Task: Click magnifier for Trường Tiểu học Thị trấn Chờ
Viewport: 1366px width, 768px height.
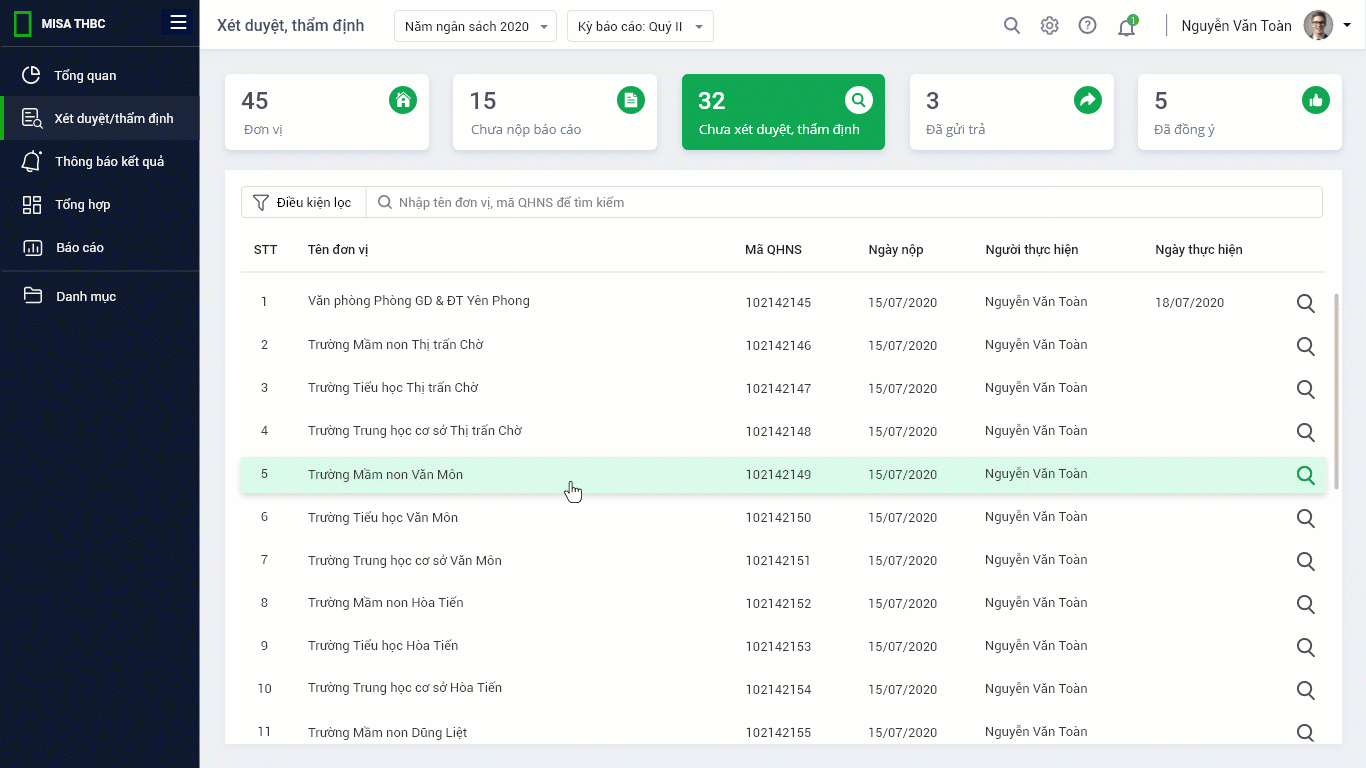Action: coord(1305,389)
